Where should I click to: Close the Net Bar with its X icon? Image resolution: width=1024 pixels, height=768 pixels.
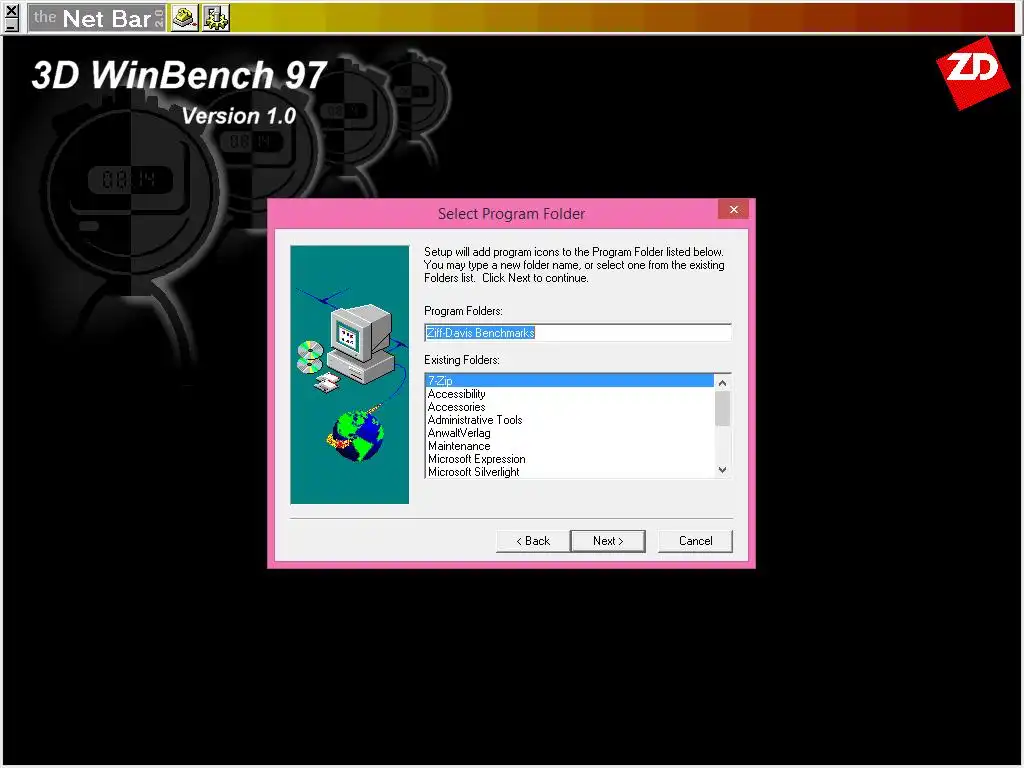click(11, 10)
